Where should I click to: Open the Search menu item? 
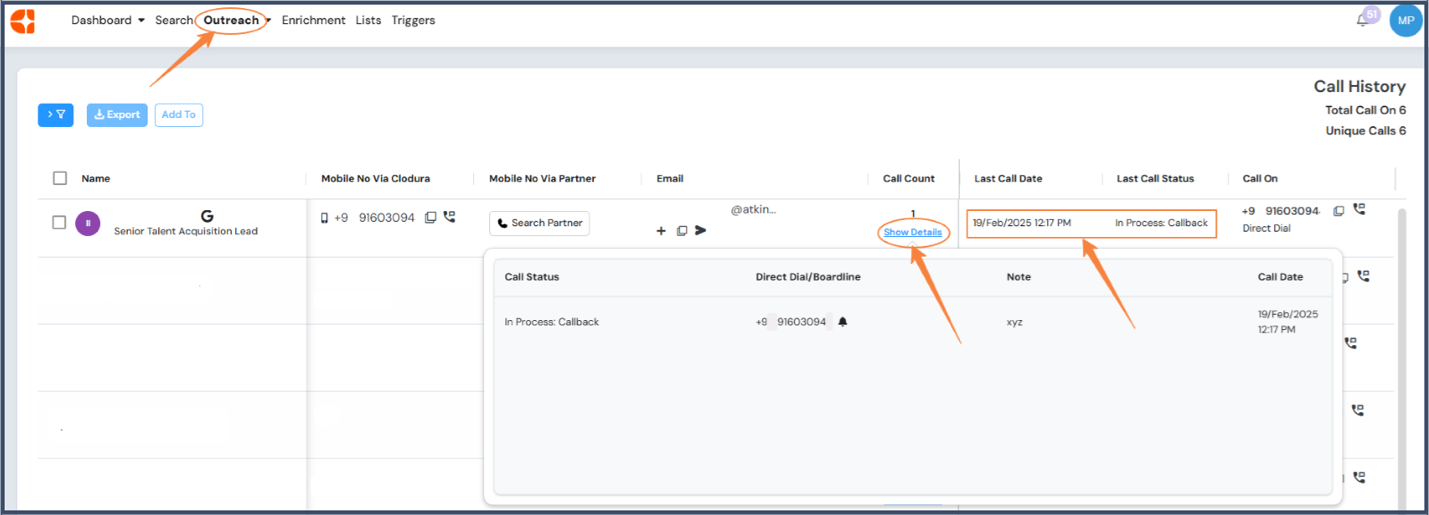[x=173, y=20]
